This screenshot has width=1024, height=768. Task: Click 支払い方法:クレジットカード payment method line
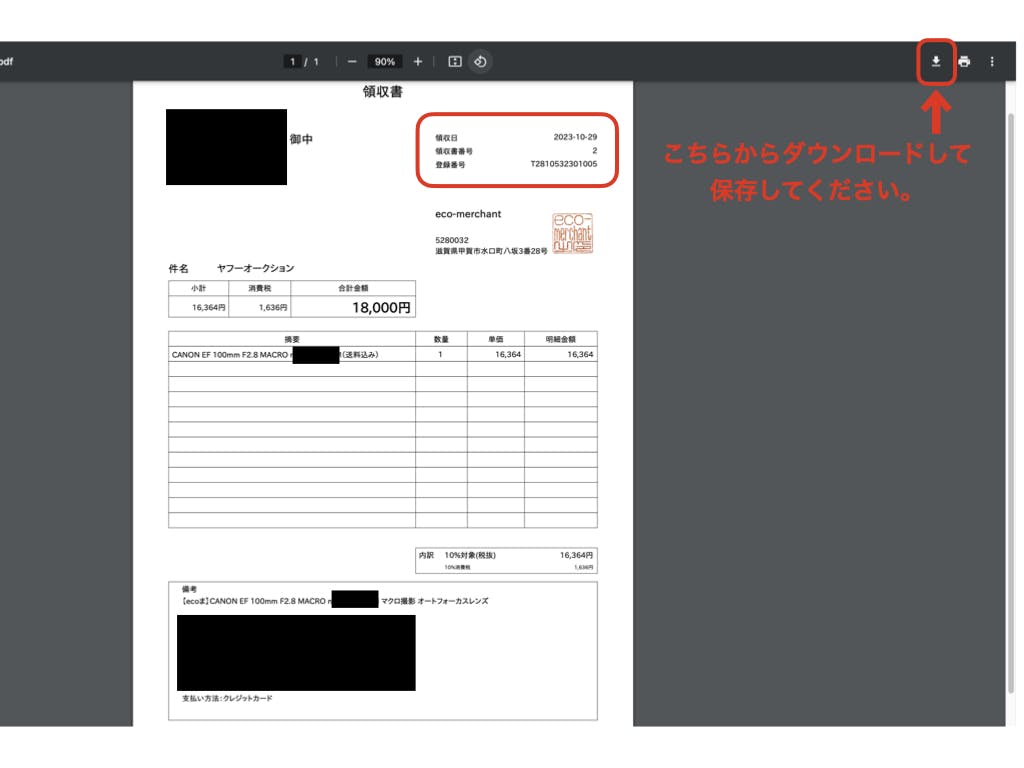[227, 698]
